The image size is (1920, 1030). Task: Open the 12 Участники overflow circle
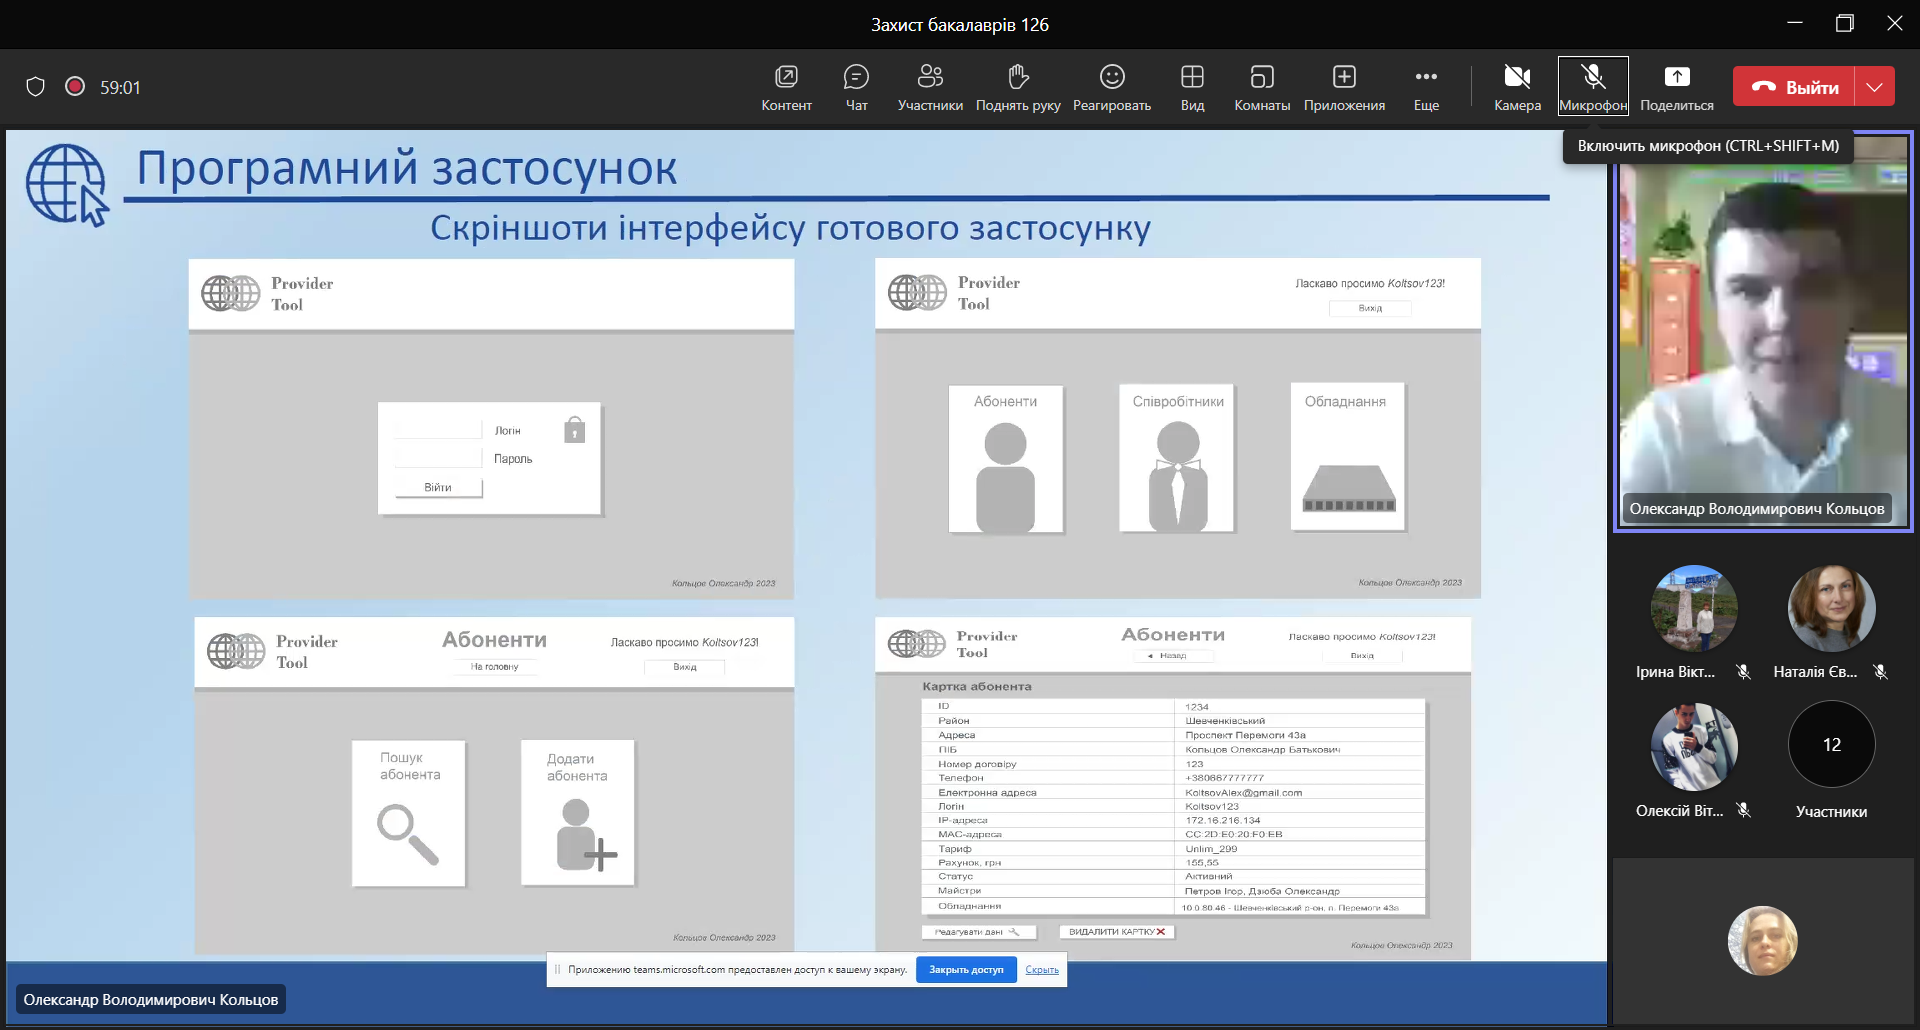pos(1831,745)
